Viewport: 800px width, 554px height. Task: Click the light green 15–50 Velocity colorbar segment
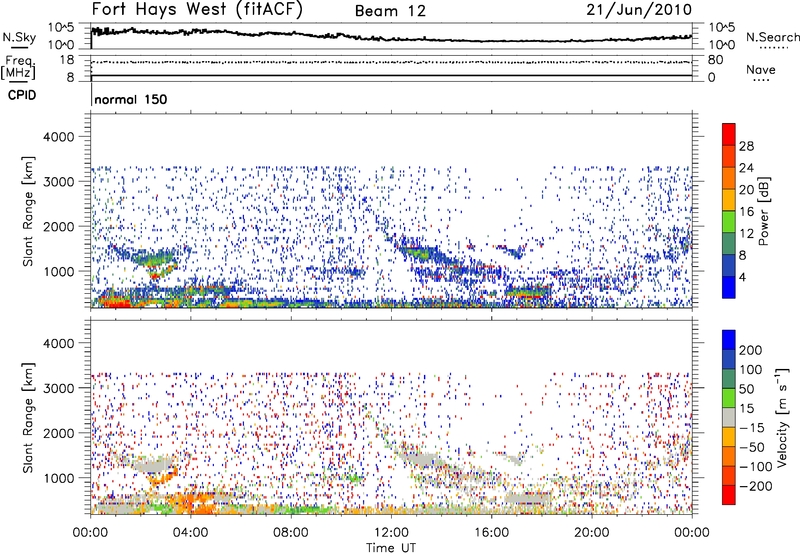pyautogui.click(x=729, y=398)
